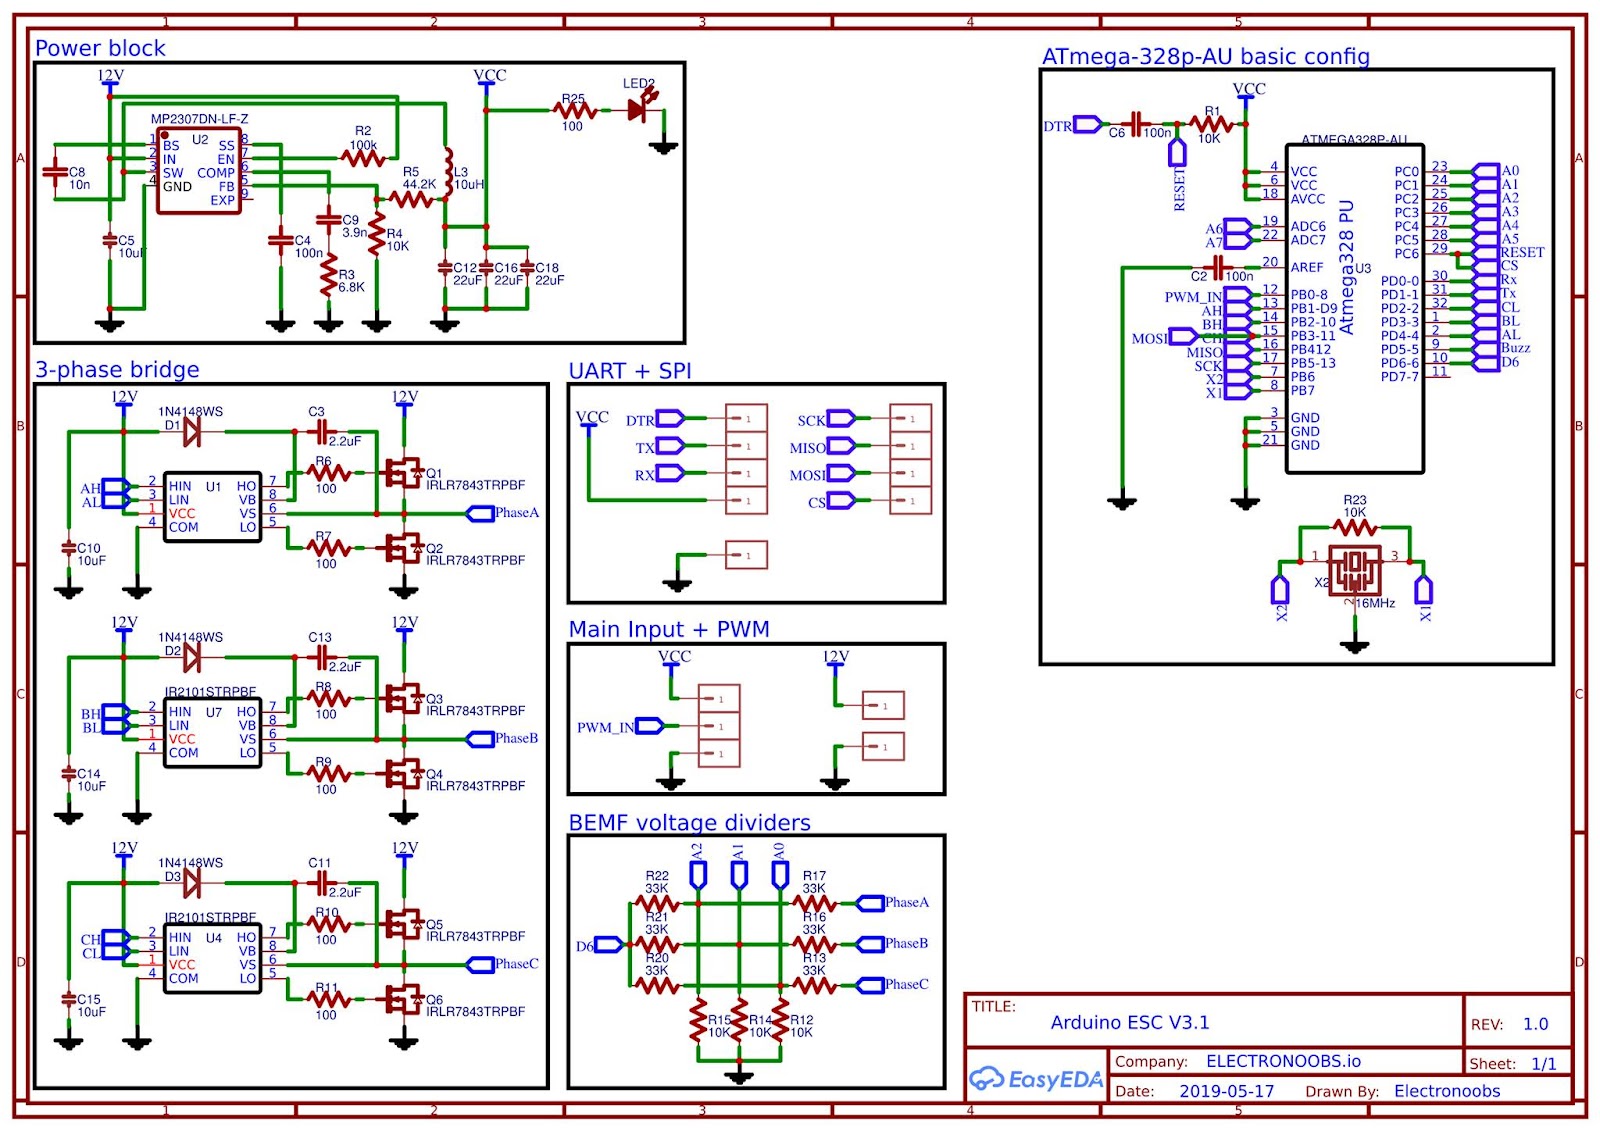Click the U1 gate driver chip
The height and width of the screenshot is (1131, 1600).
212,507
